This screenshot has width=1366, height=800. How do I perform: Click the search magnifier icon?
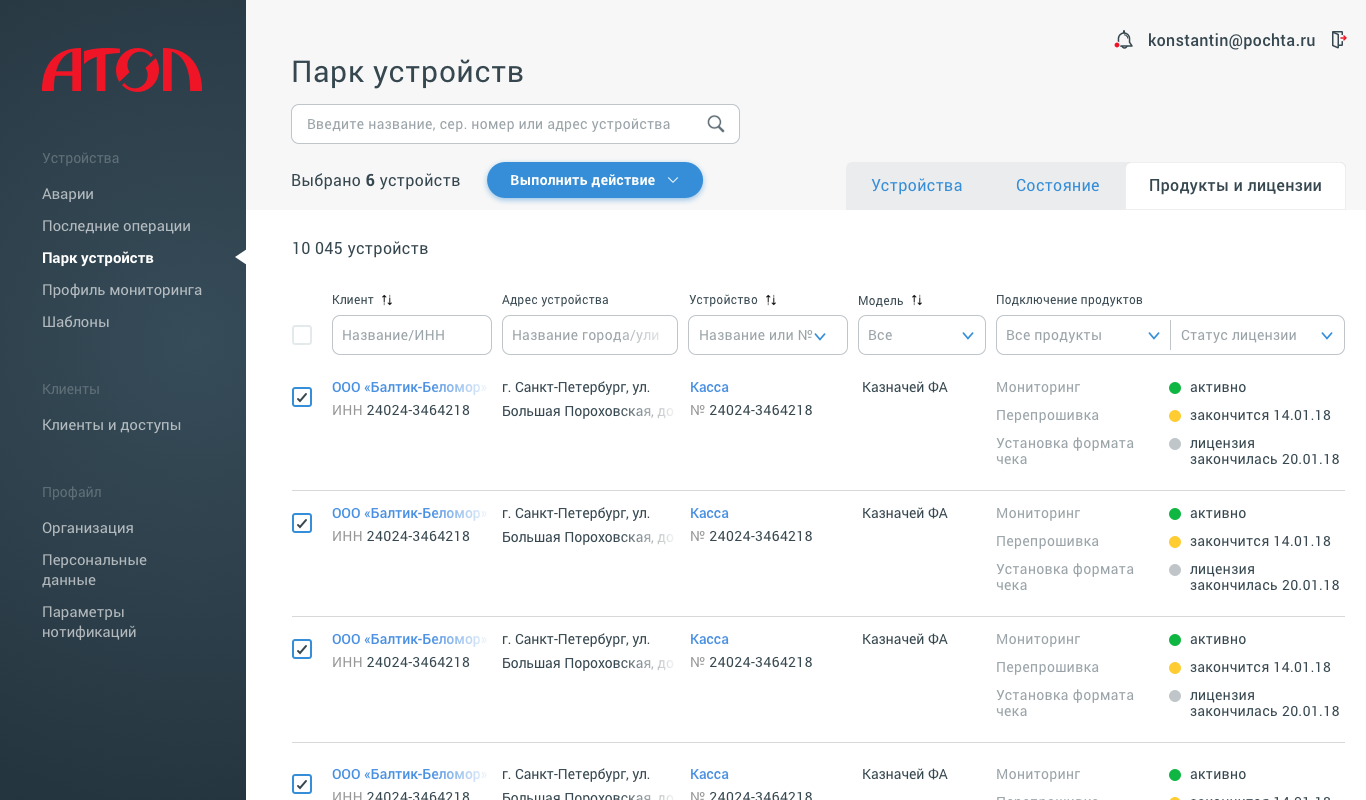(x=716, y=124)
